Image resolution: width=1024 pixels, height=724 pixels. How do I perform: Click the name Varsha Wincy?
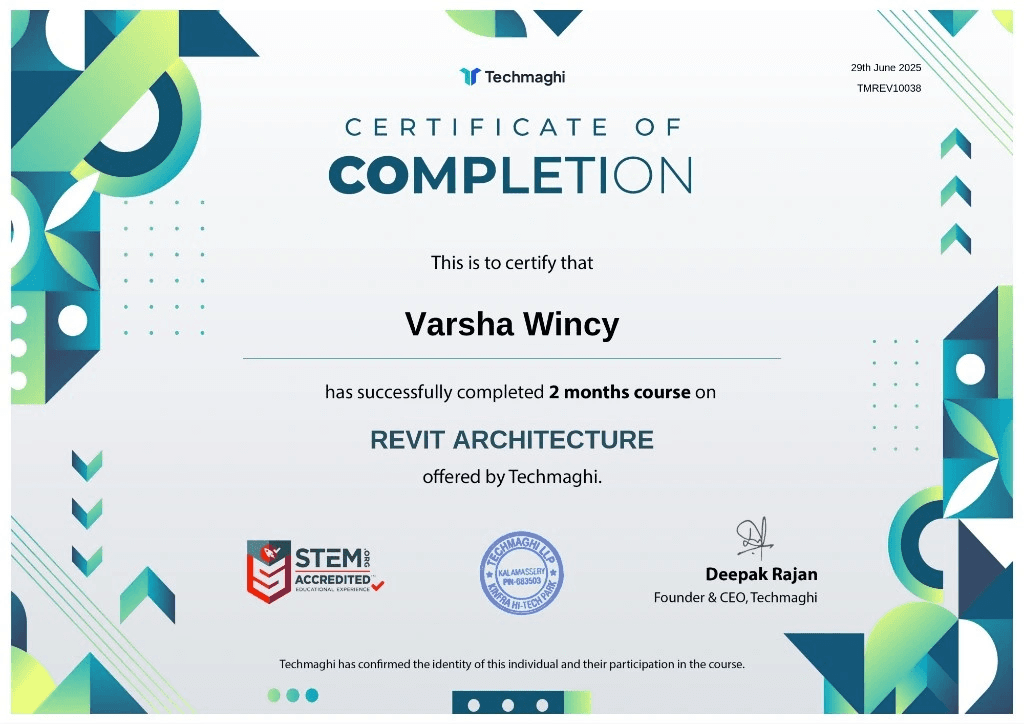[512, 323]
